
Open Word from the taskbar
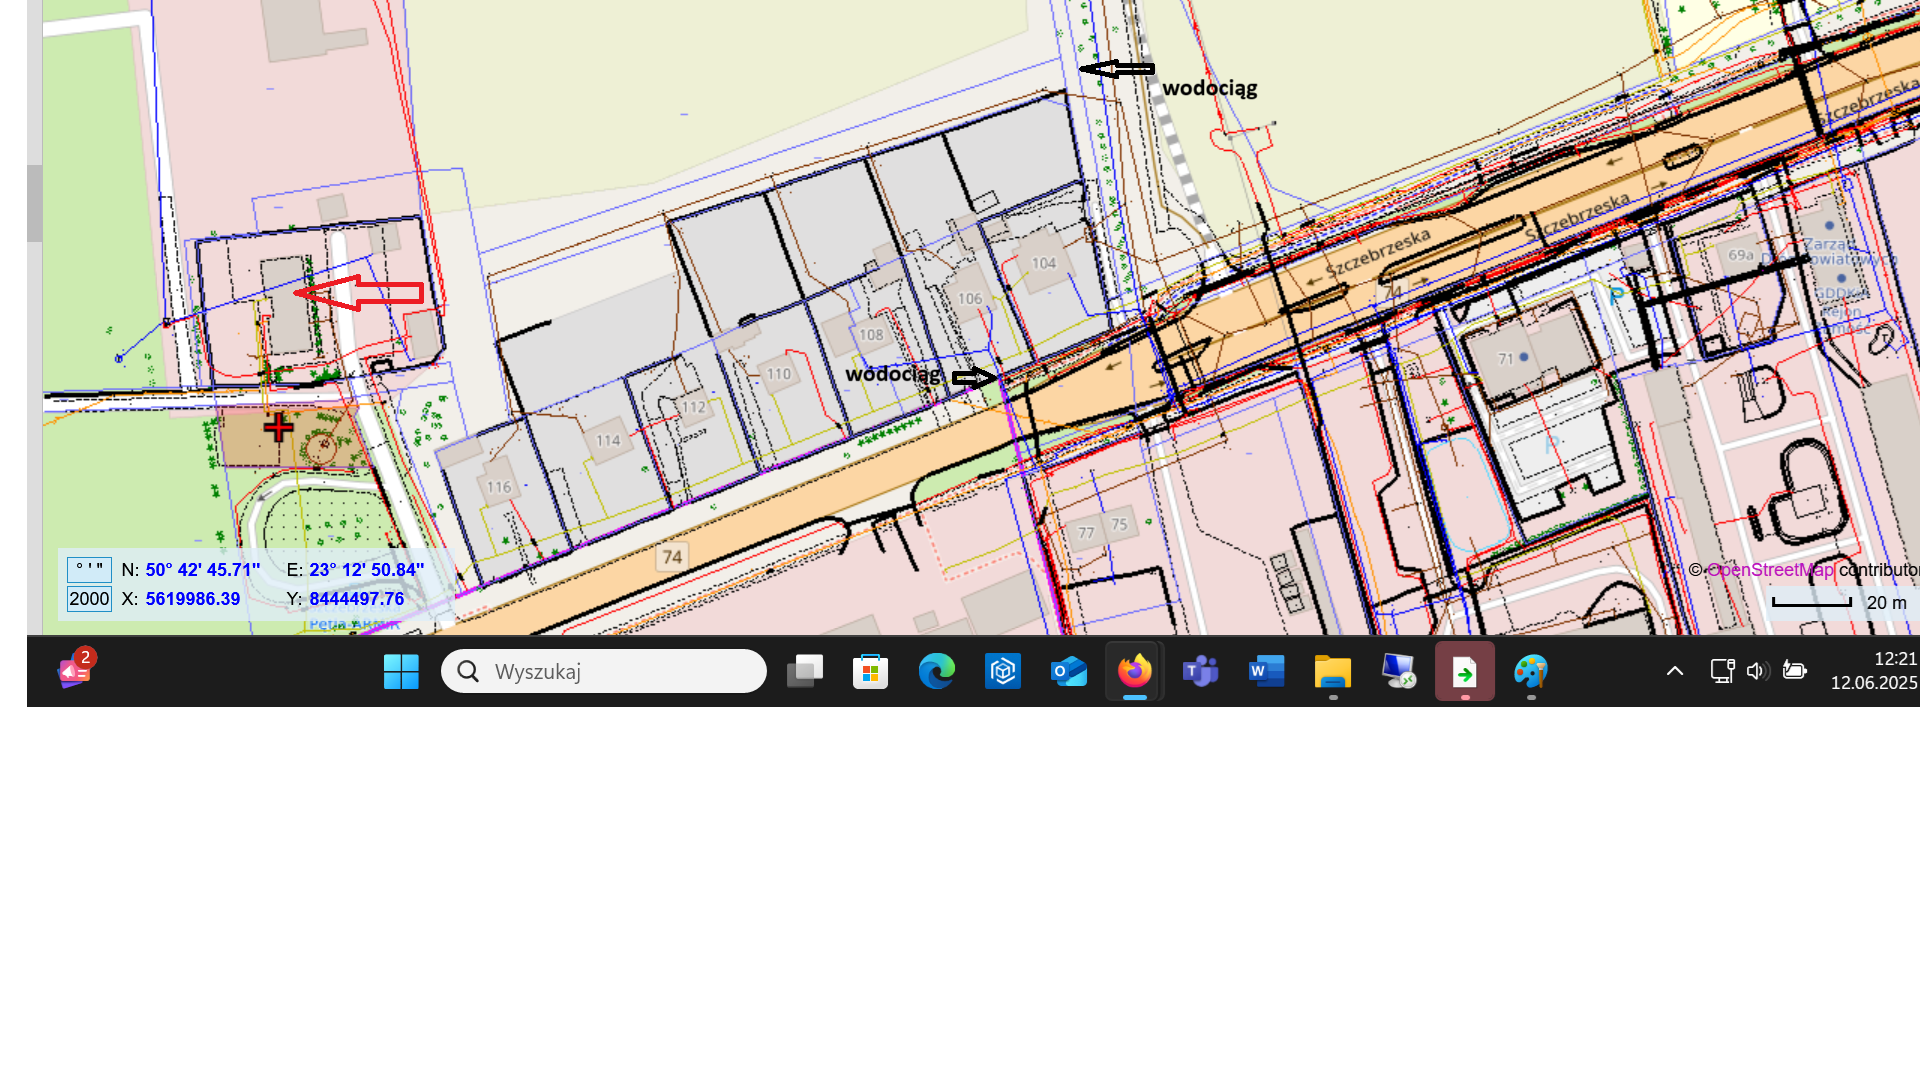point(1266,672)
